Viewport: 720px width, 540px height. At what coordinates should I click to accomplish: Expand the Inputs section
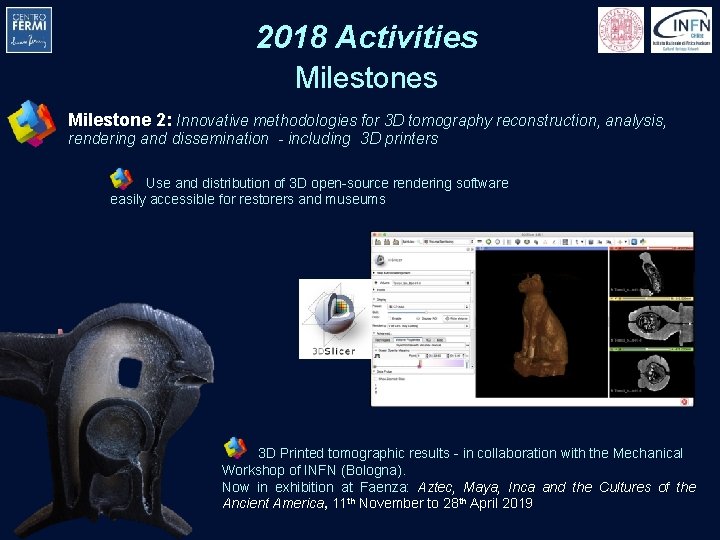(422, 290)
